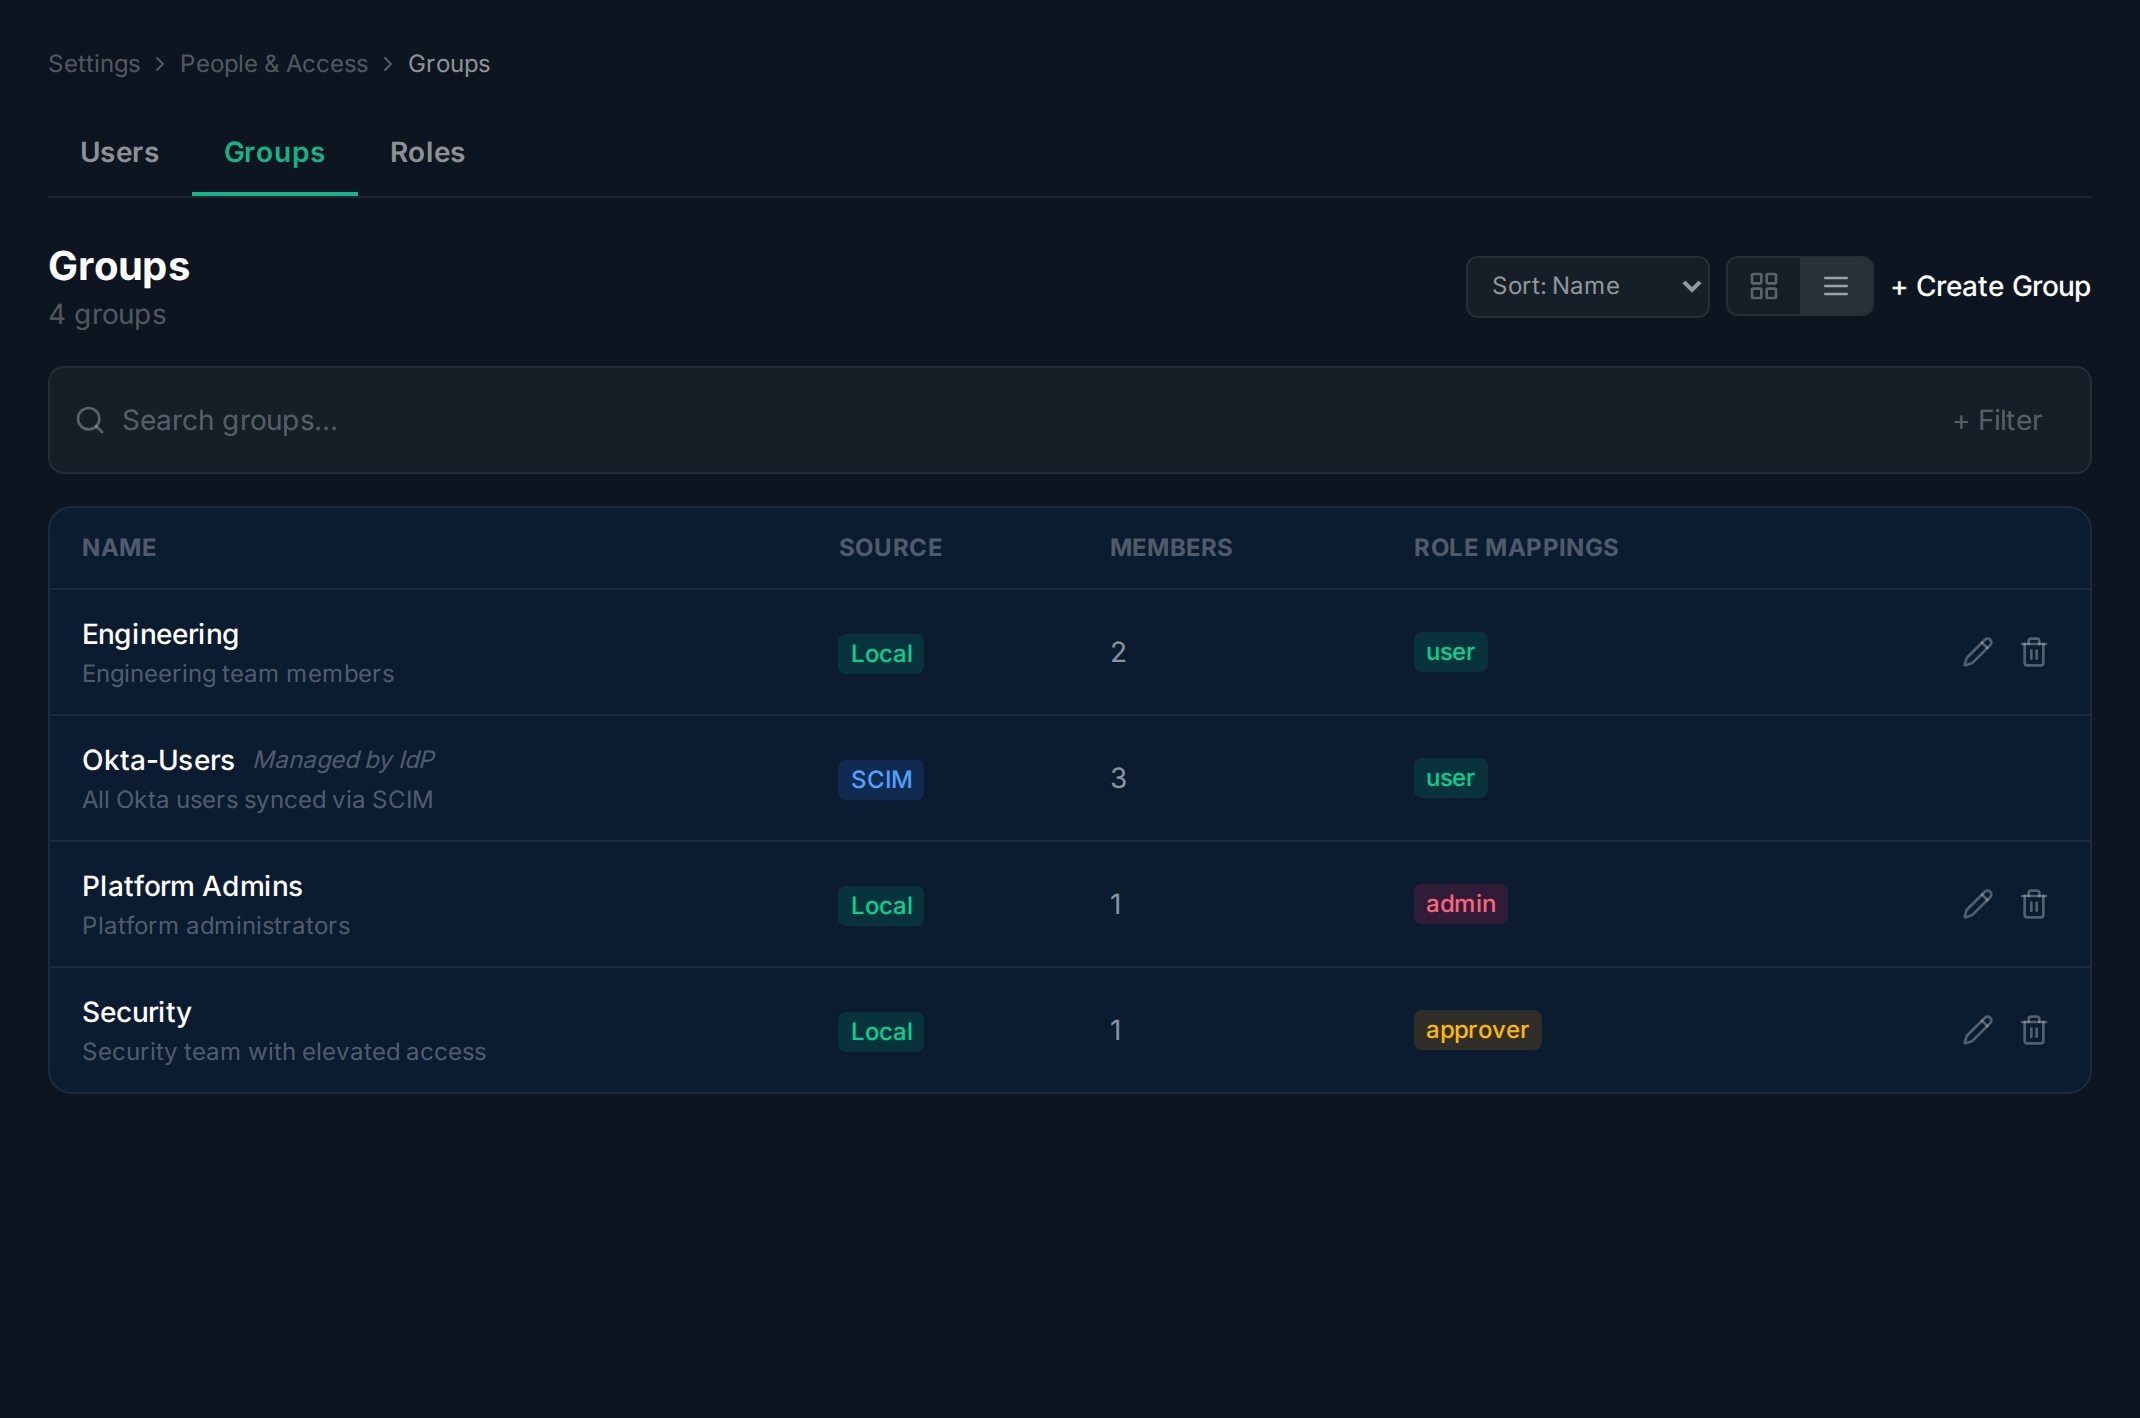Click member count 3 for Okta-Users
This screenshot has height=1418, width=2140.
[1118, 778]
